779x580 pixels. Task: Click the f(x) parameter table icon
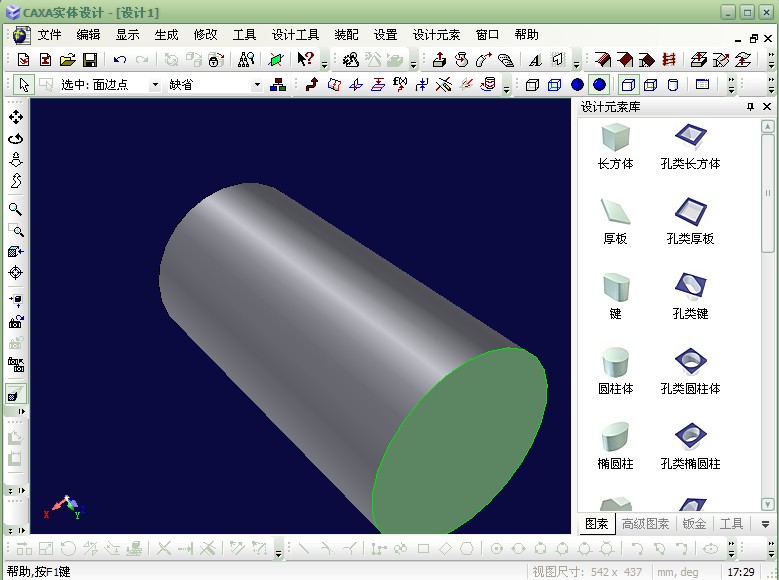tap(400, 84)
